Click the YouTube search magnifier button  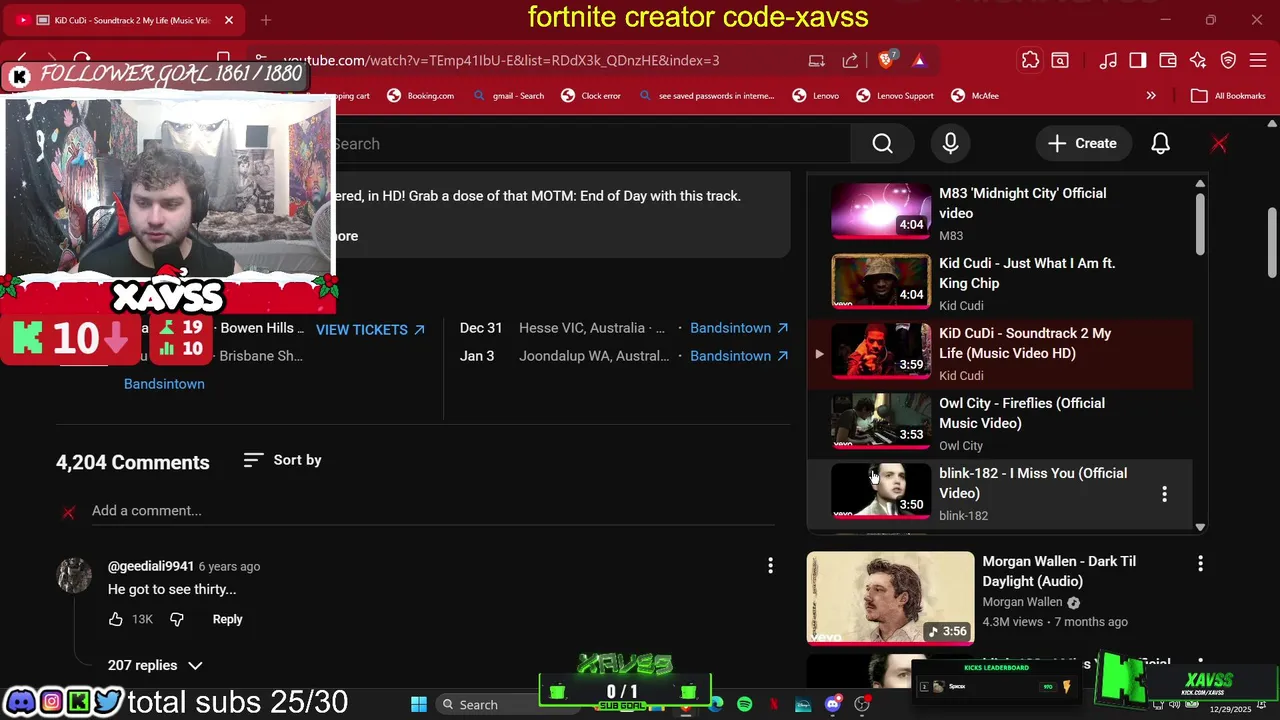pos(882,144)
